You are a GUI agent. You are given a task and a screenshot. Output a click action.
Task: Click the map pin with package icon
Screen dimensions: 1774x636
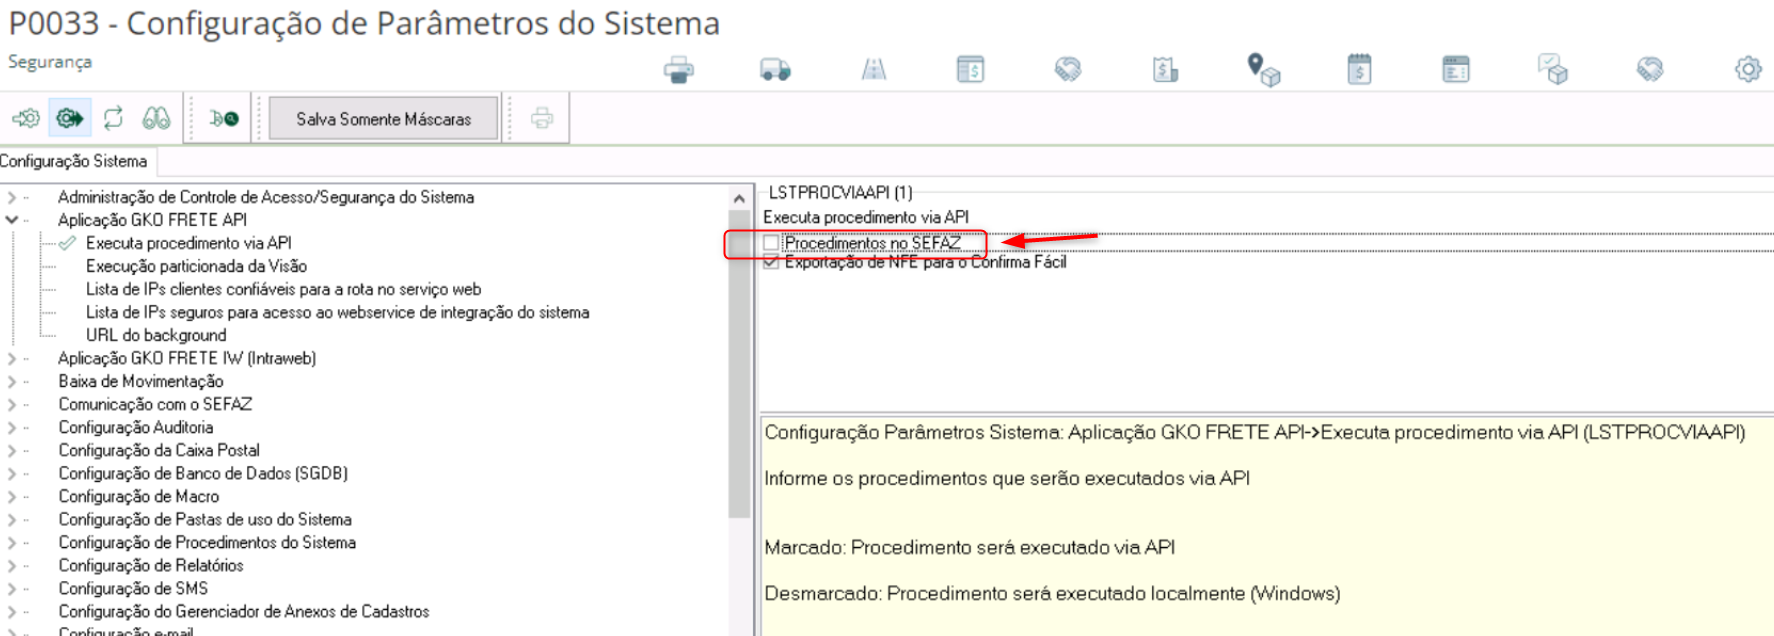tap(1263, 69)
